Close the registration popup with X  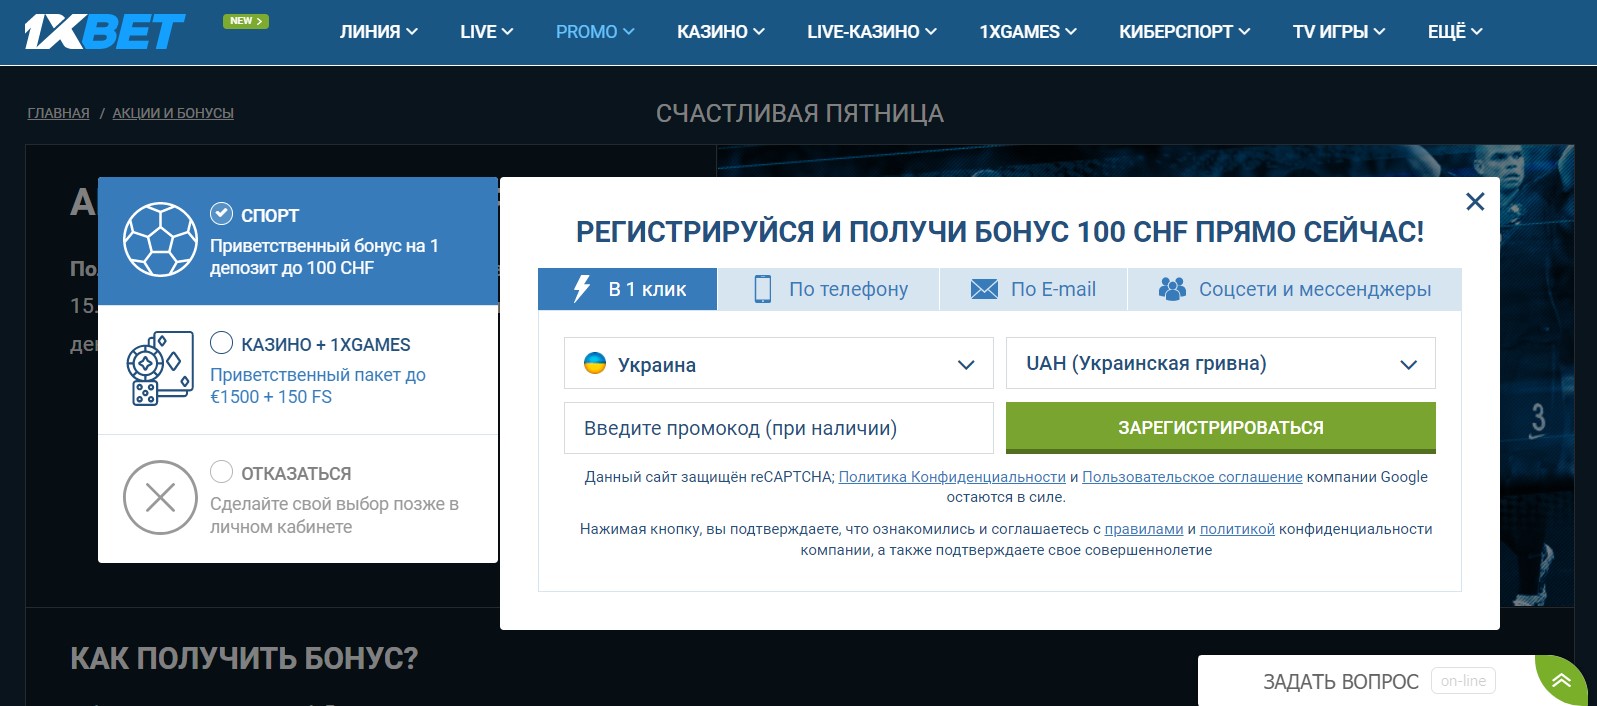tap(1475, 202)
